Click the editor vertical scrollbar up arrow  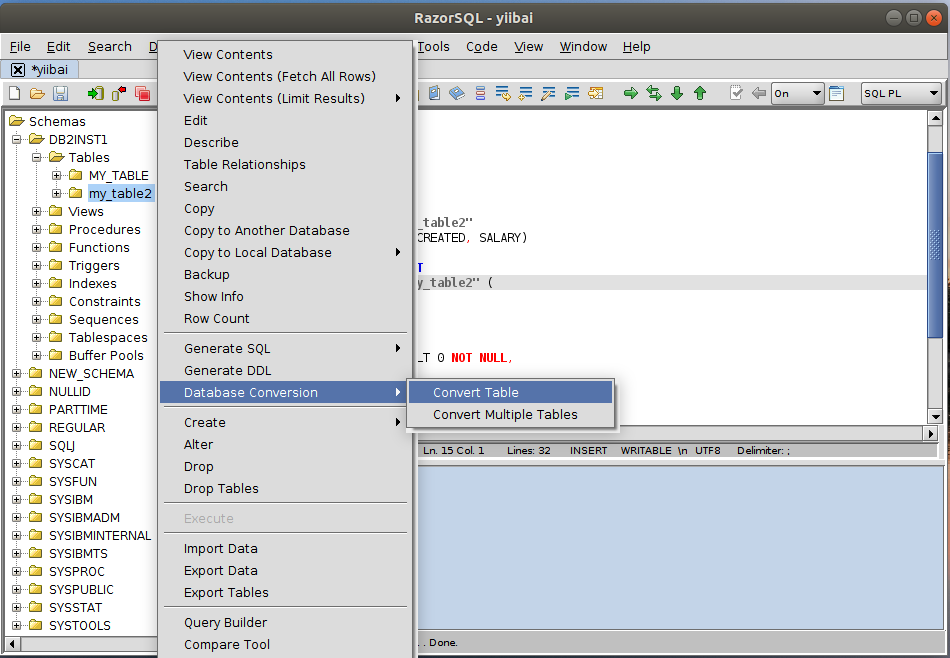click(x=935, y=119)
